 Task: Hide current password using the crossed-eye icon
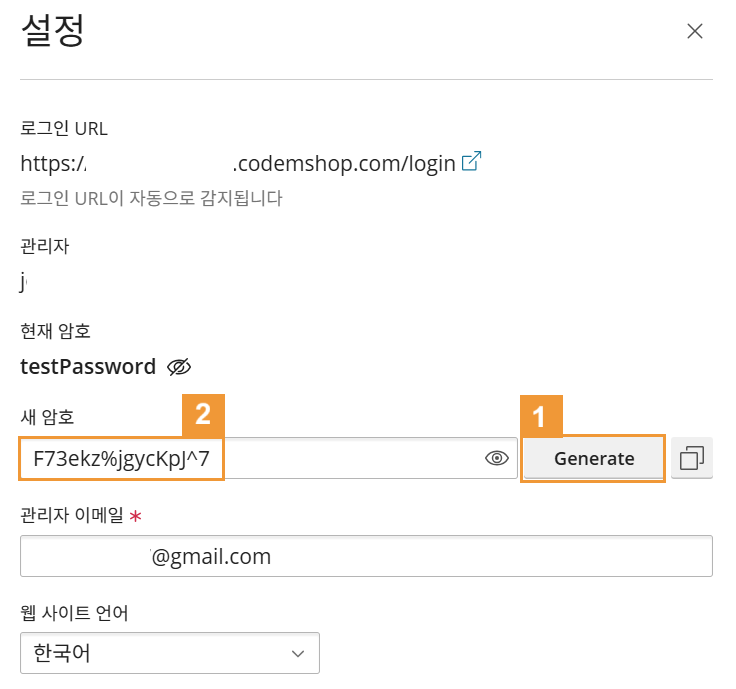179,367
